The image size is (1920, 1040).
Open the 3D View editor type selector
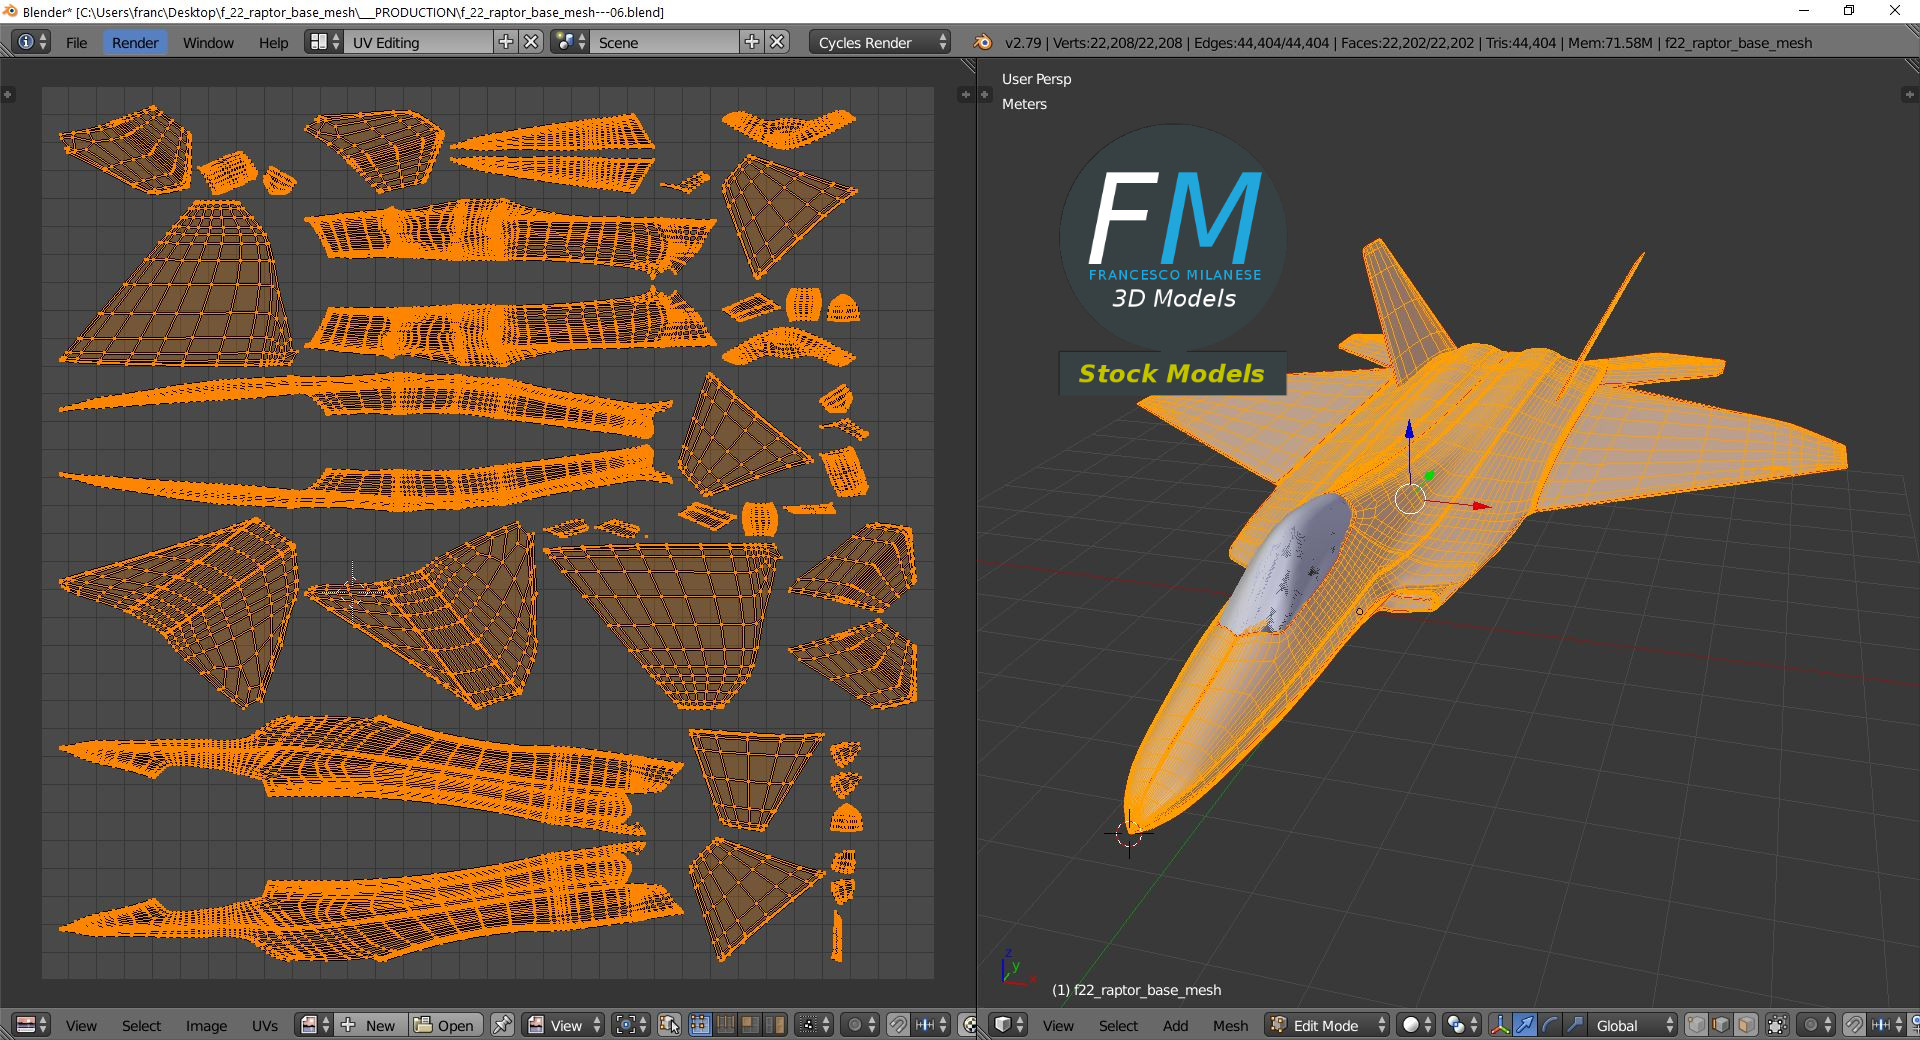click(x=1008, y=1025)
